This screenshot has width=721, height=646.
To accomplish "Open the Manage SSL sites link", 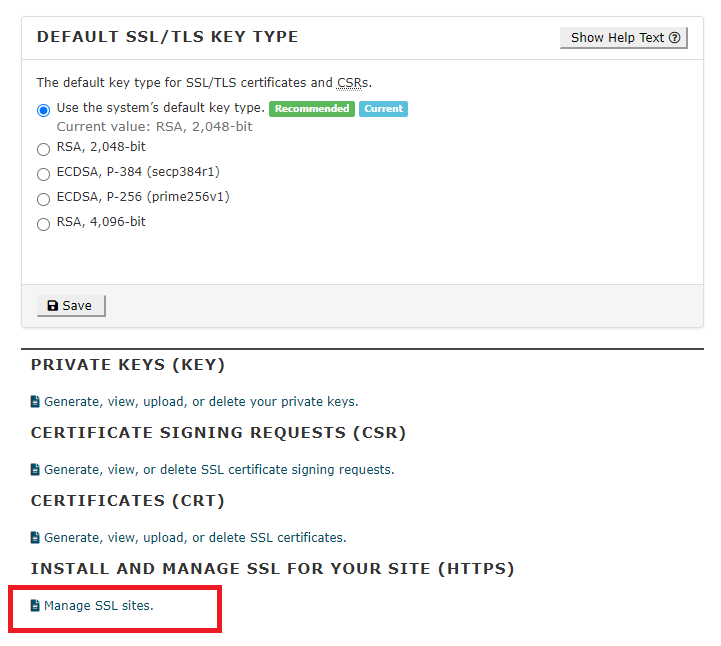I will (98, 606).
